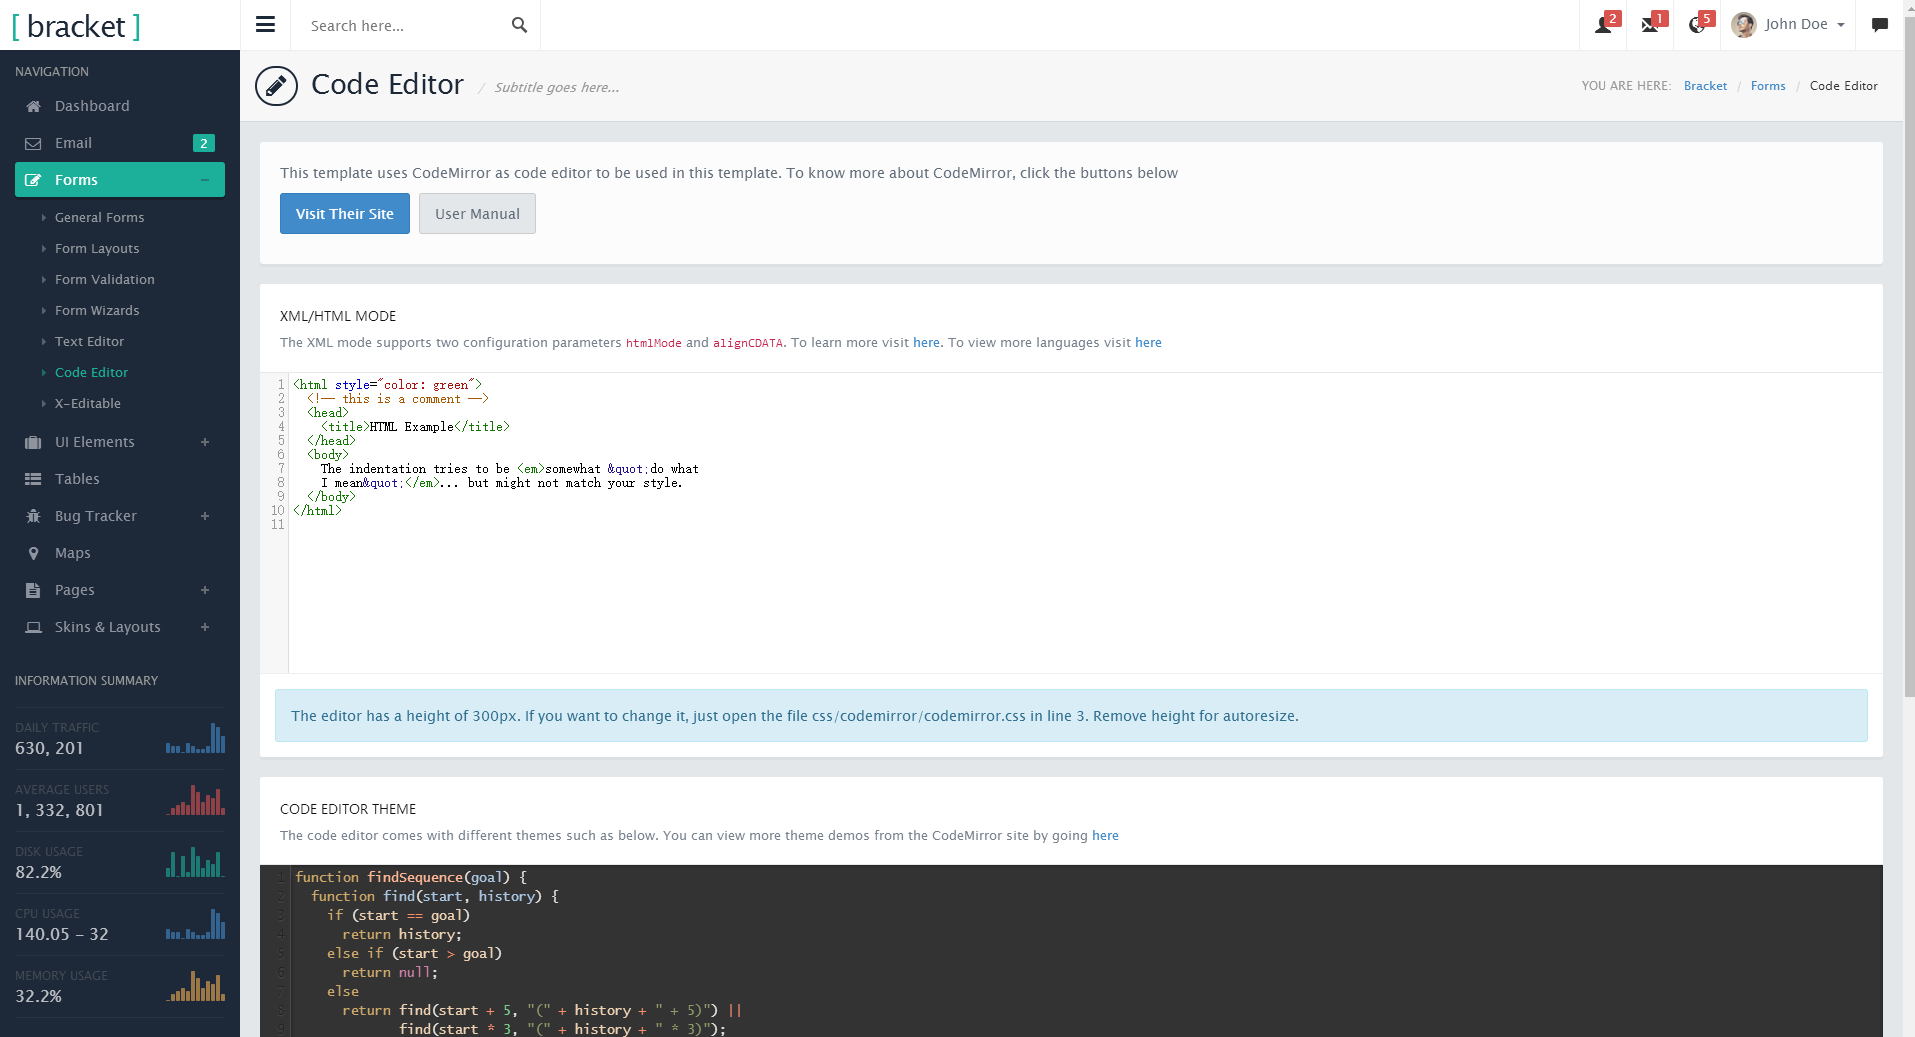Open the chat panel speech bubble icon
Viewport: 1915px width, 1037px height.
pos(1880,25)
